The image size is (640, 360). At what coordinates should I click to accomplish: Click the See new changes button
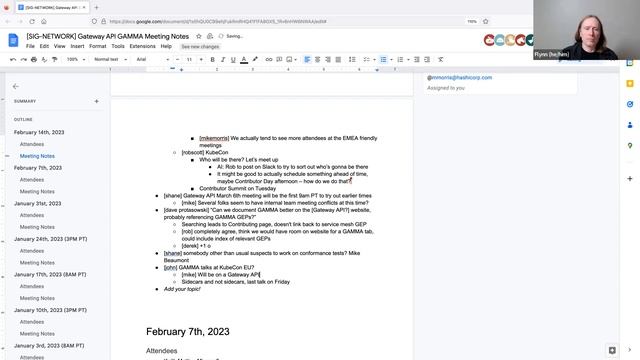(x=200, y=47)
